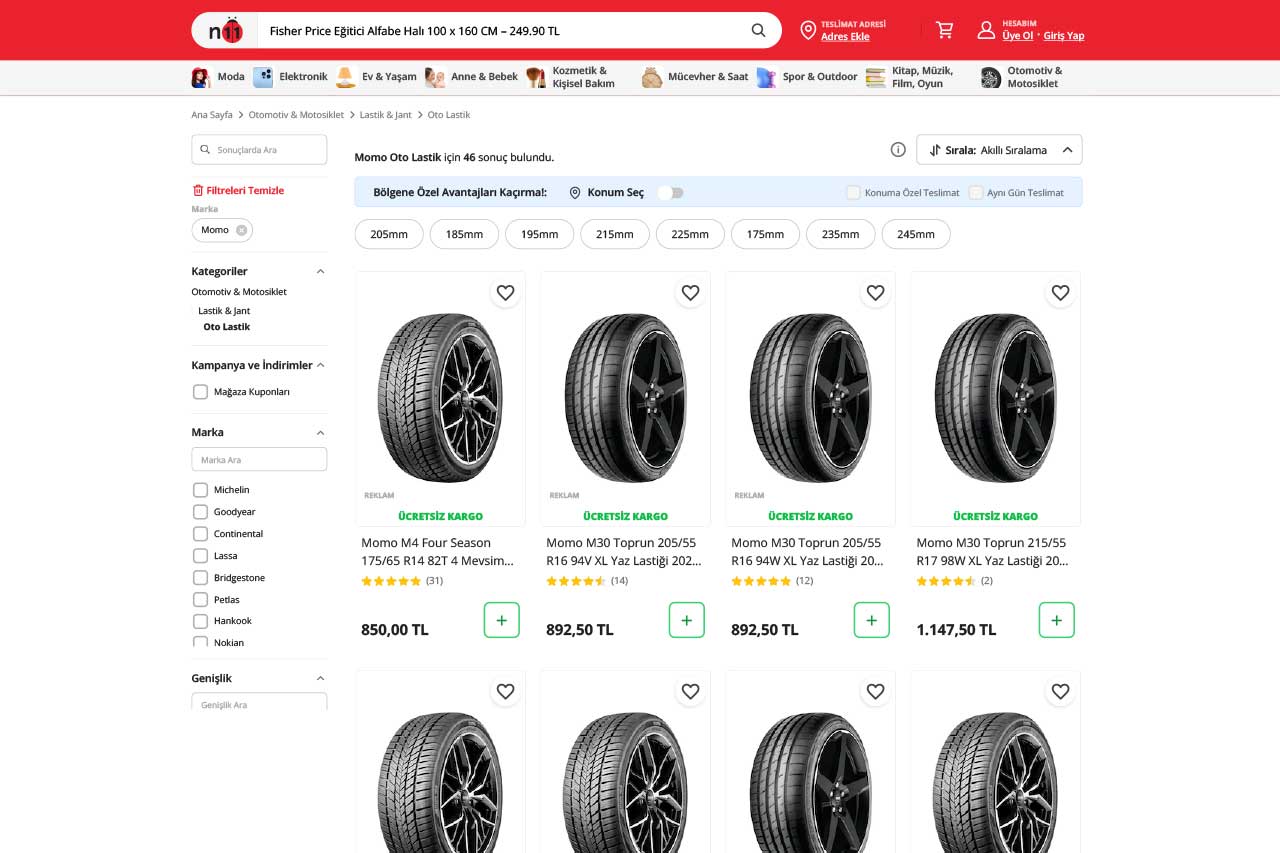1280x853 pixels.
Task: Favorite the third tire in second row
Action: point(875,691)
